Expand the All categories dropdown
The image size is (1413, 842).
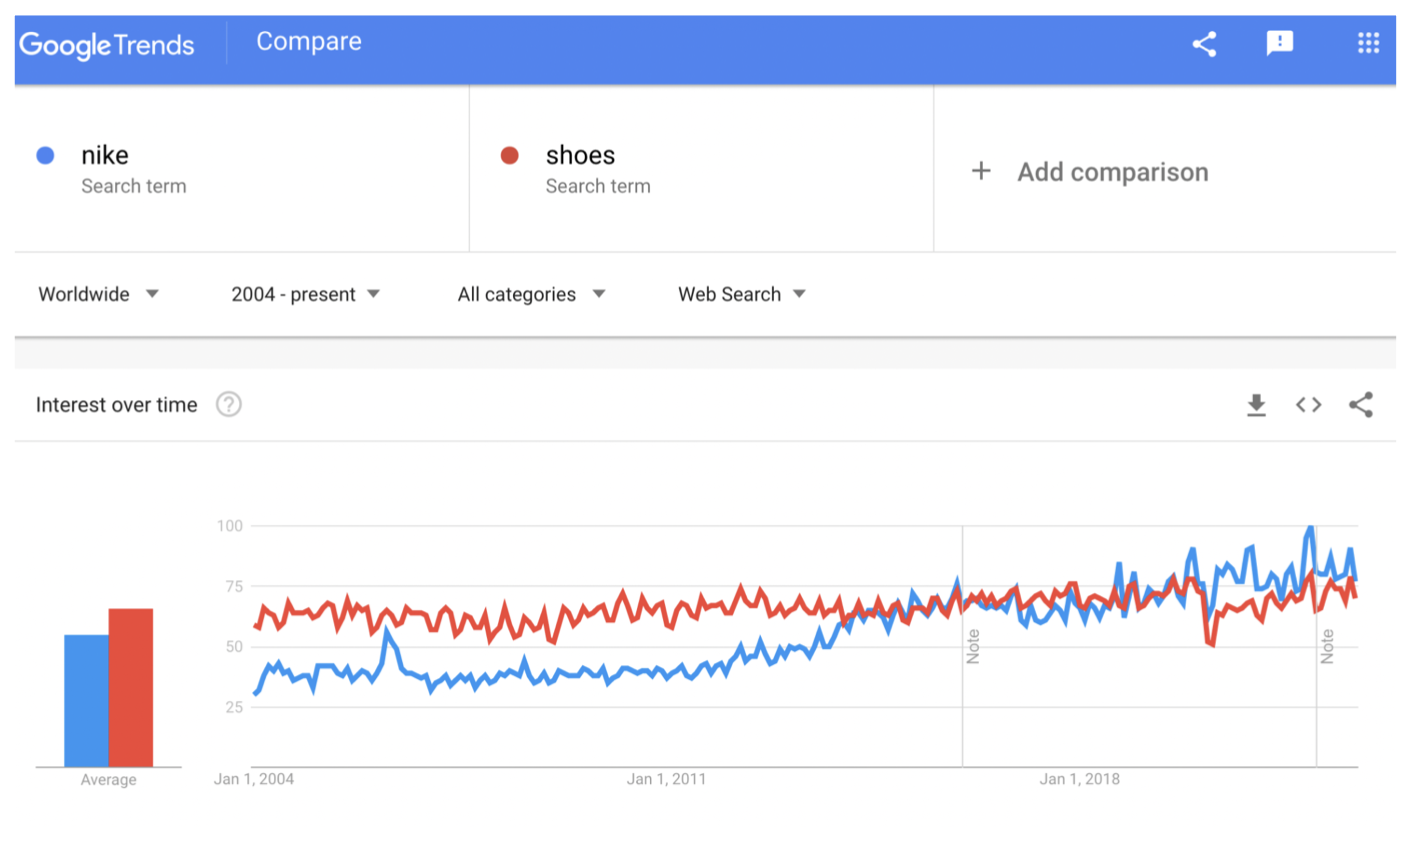pos(531,294)
